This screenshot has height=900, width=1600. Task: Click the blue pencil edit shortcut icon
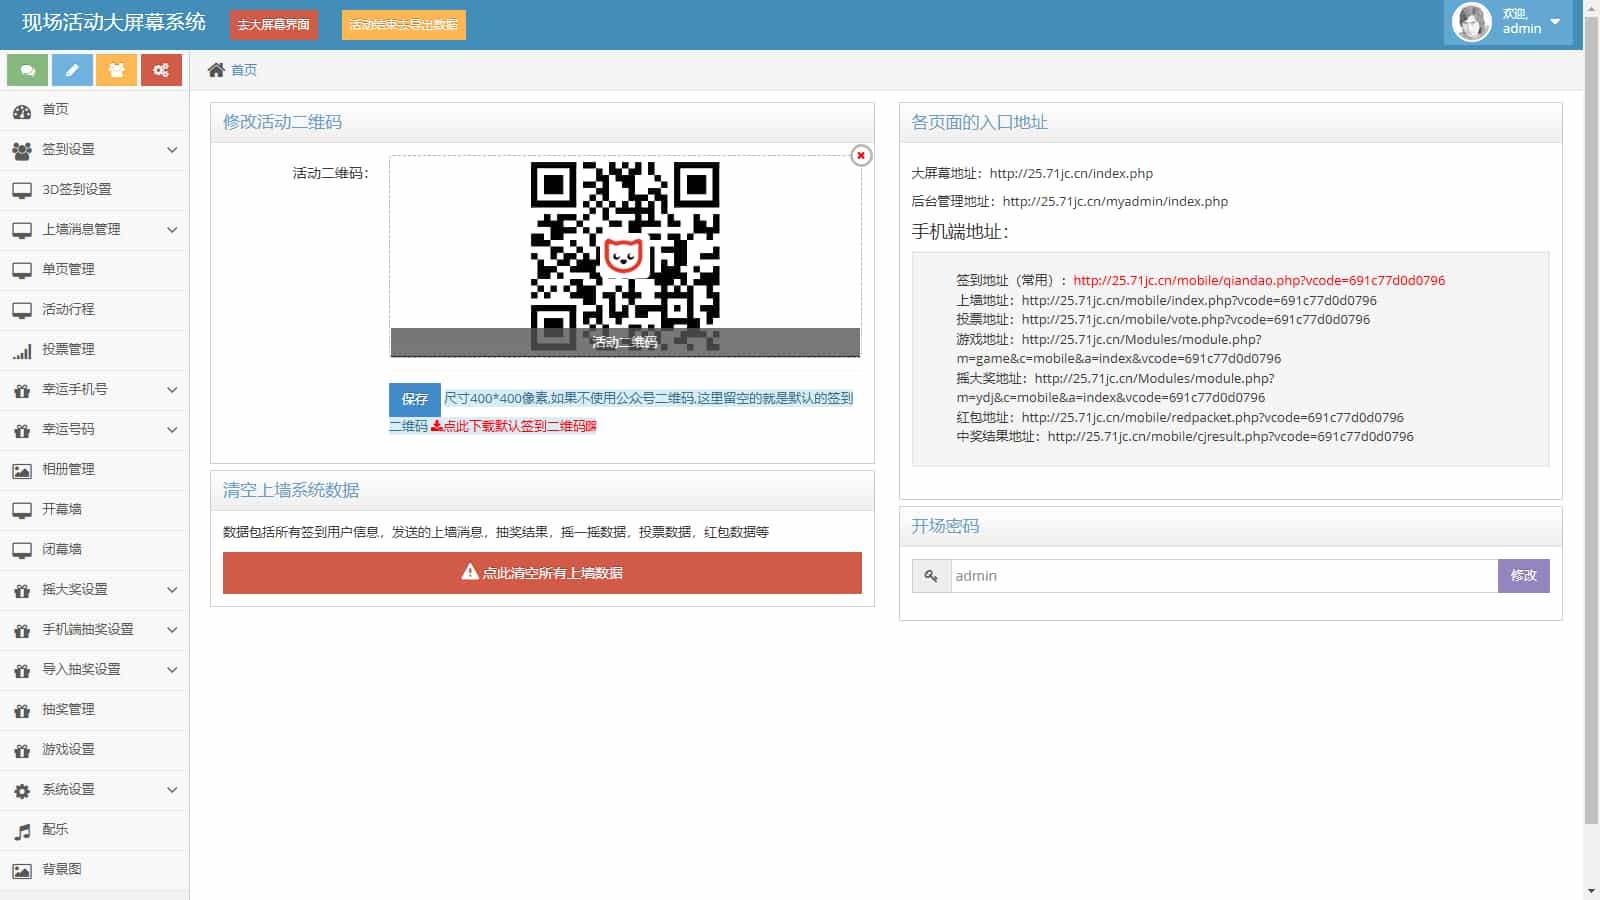[x=72, y=70]
